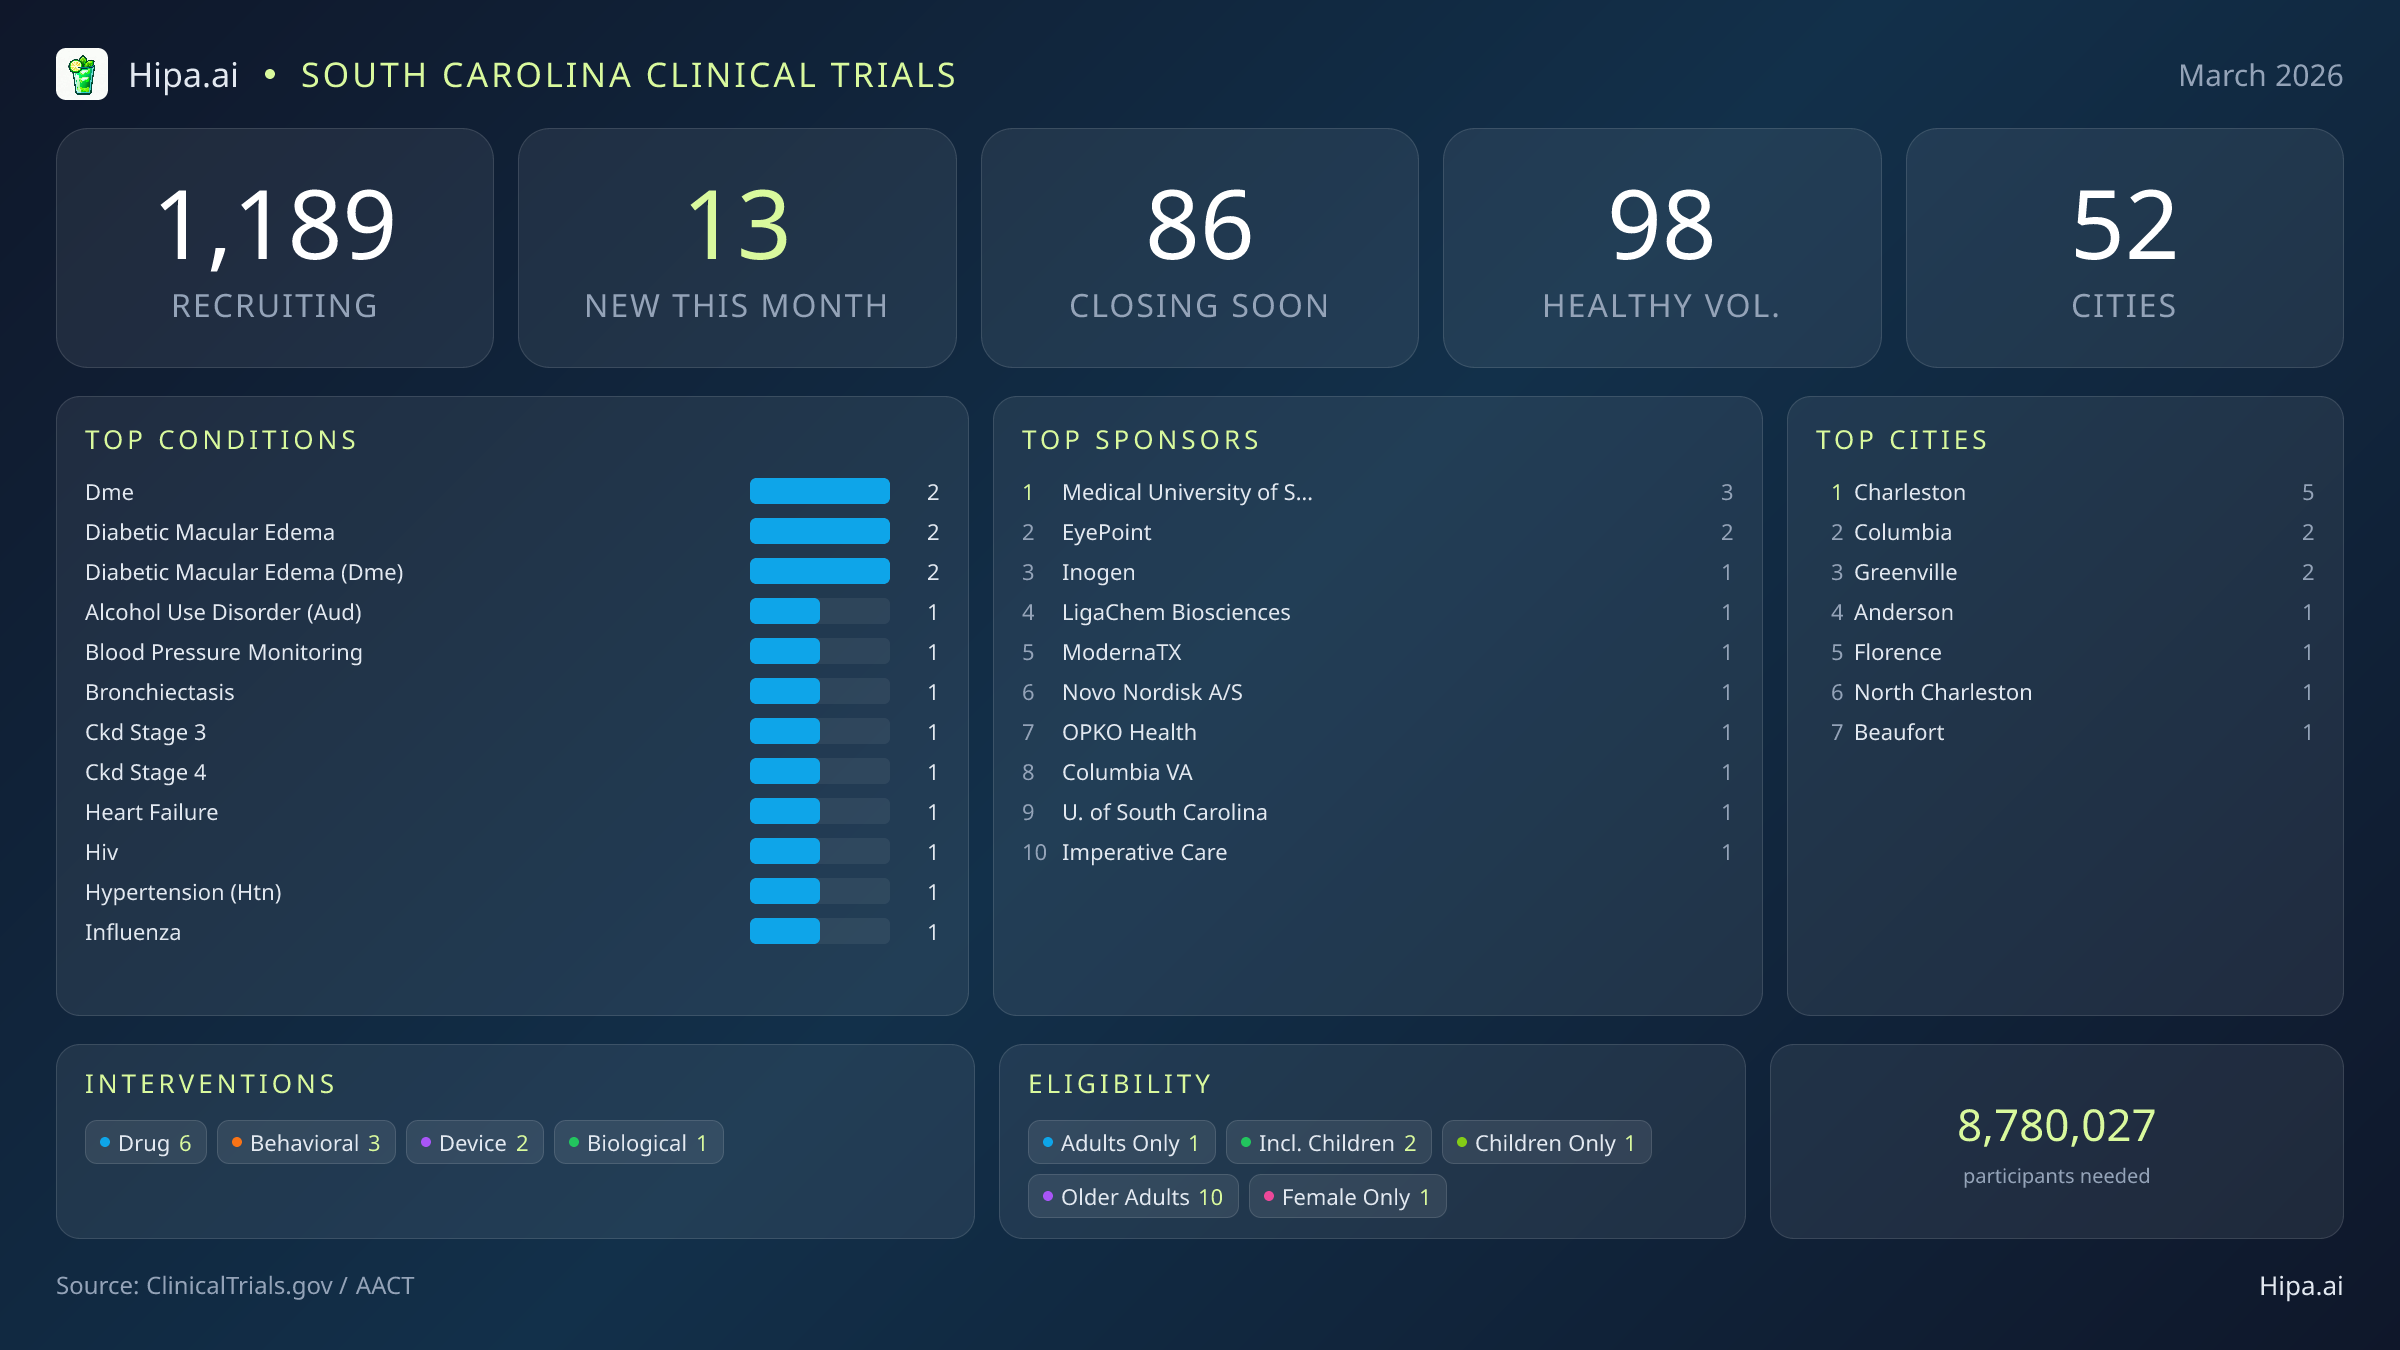Select the purple dot on Device chip
The height and width of the screenshot is (1350, 2400).
[426, 1141]
